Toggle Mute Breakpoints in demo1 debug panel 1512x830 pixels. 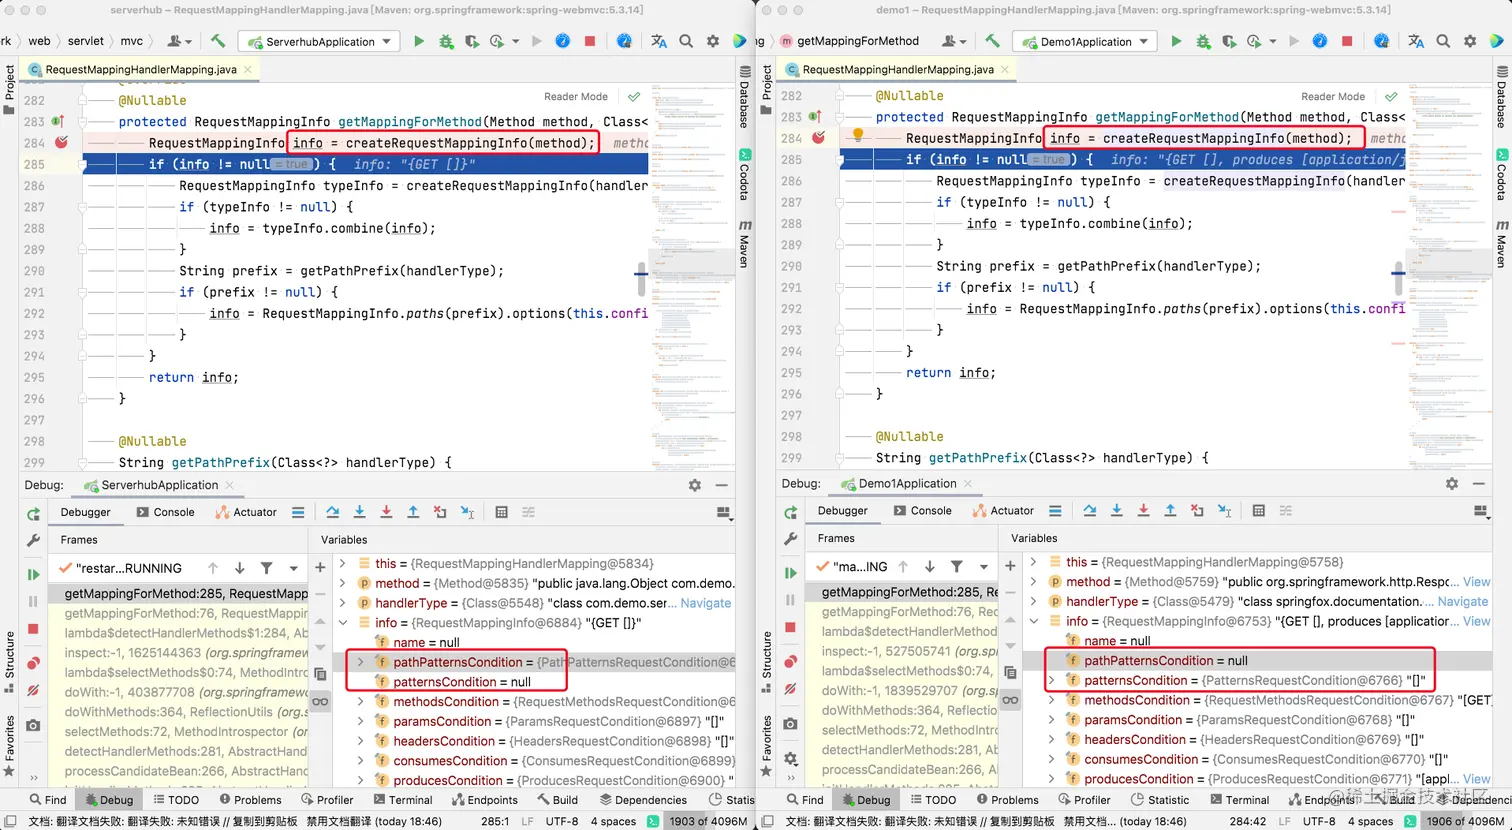[x=790, y=689]
